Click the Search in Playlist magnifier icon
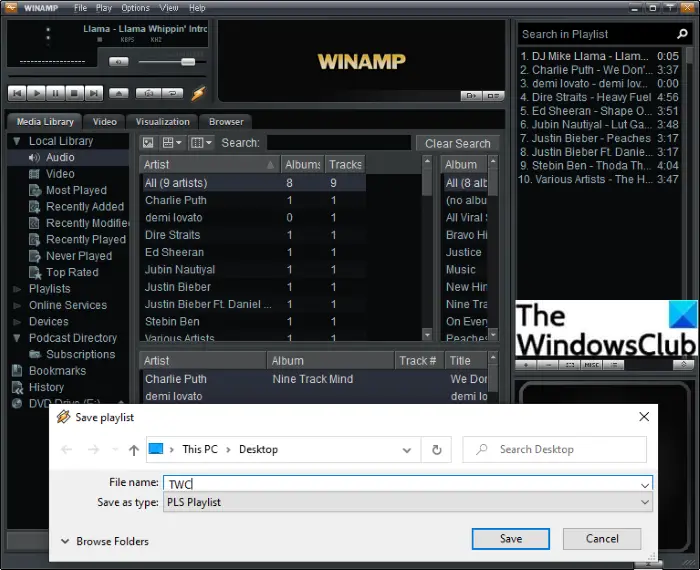Screen dimensions: 700x570 tap(682, 34)
